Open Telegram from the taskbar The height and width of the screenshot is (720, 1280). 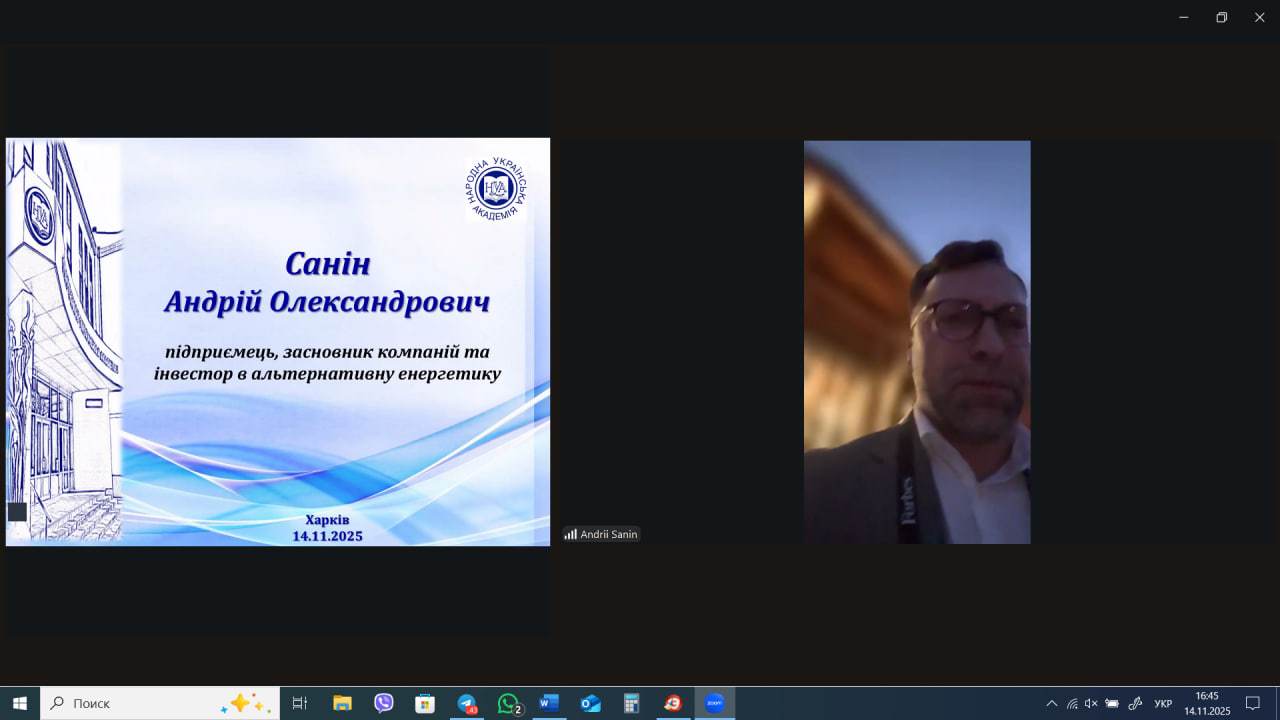click(467, 703)
